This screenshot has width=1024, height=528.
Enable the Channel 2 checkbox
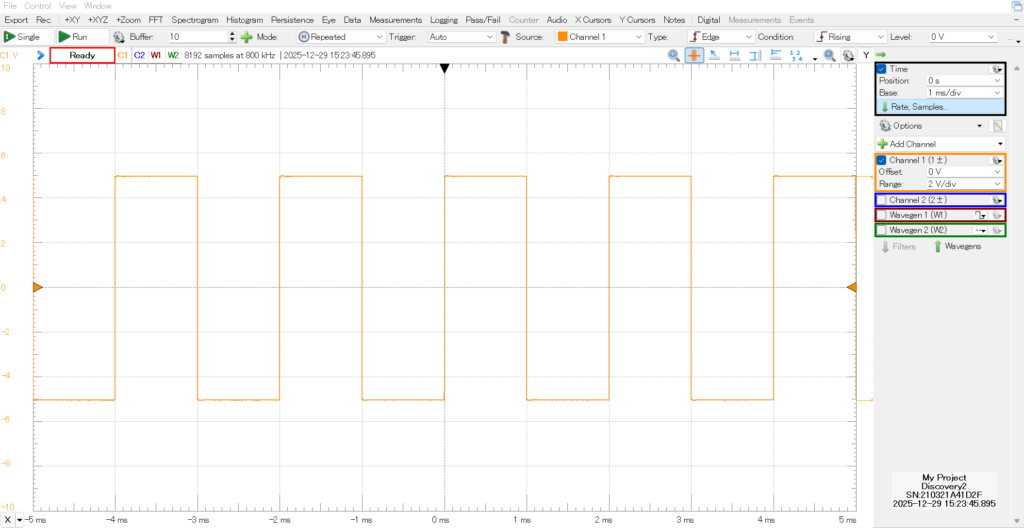coord(881,200)
